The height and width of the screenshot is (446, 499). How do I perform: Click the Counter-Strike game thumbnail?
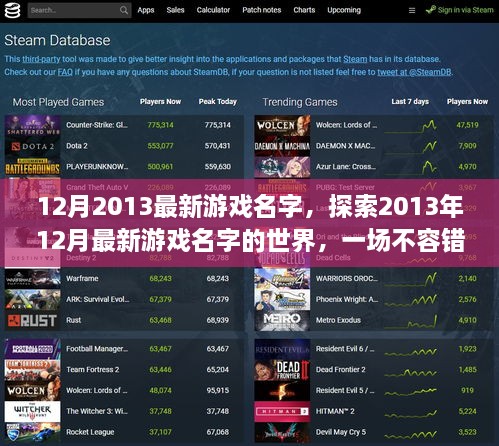pyautogui.click(x=33, y=125)
